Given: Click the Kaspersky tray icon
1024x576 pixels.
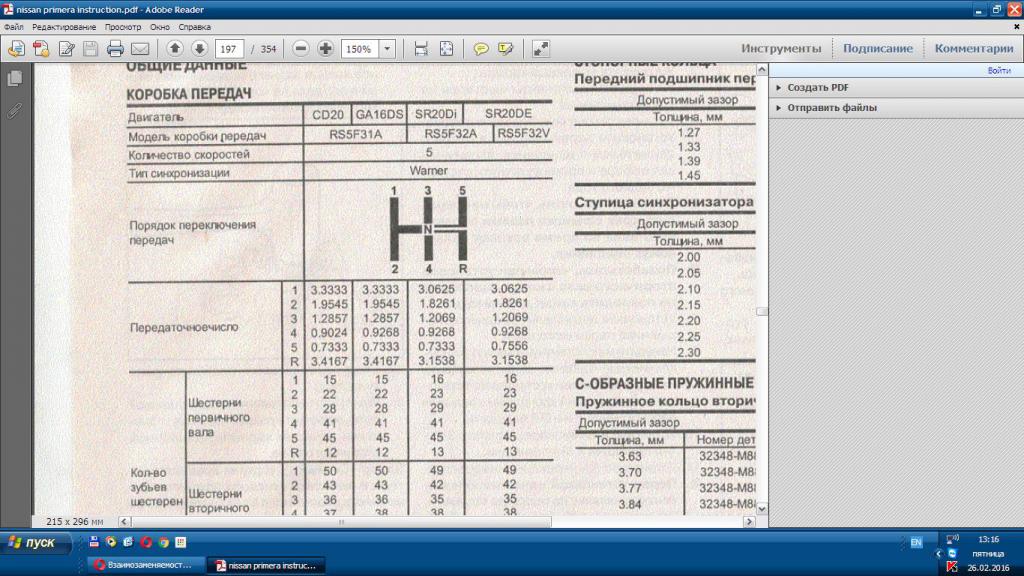Looking at the screenshot, I should (x=952, y=566).
